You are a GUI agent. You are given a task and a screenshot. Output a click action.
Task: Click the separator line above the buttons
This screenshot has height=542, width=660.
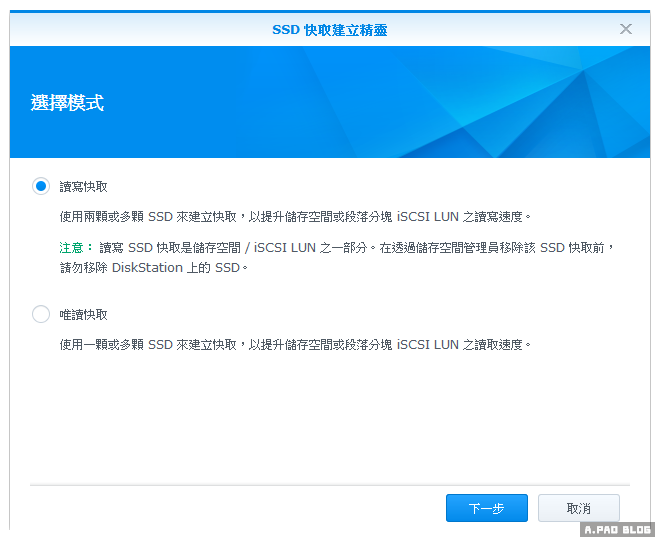[329, 484]
